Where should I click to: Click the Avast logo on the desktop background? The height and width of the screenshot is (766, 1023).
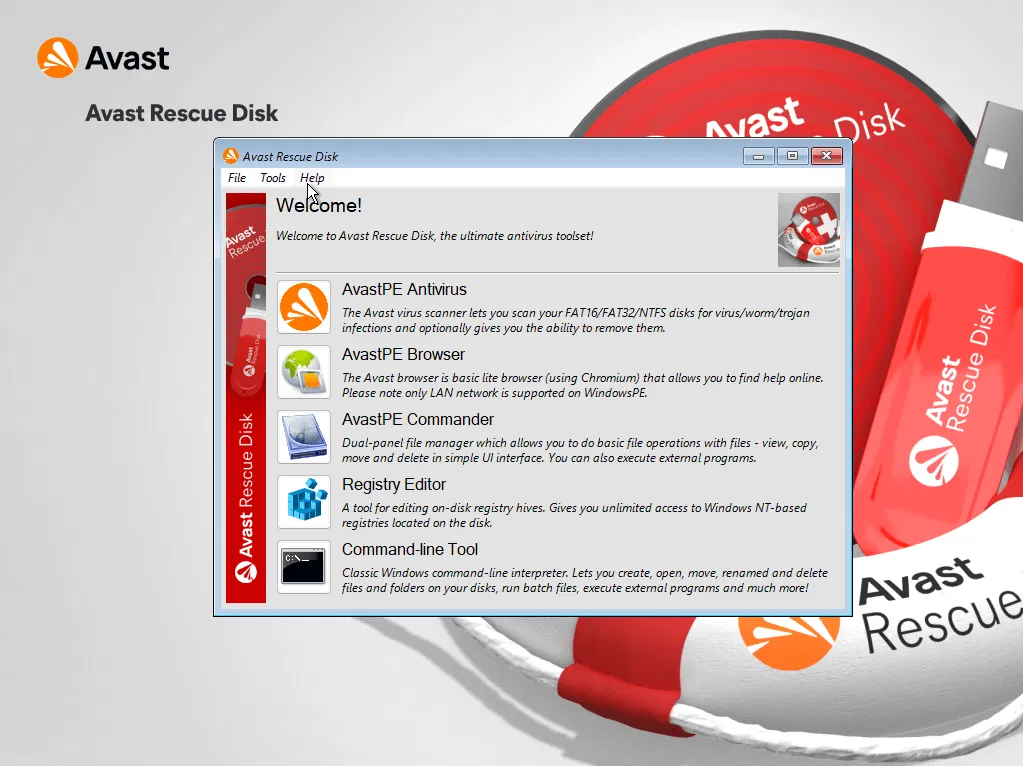pyautogui.click(x=103, y=57)
